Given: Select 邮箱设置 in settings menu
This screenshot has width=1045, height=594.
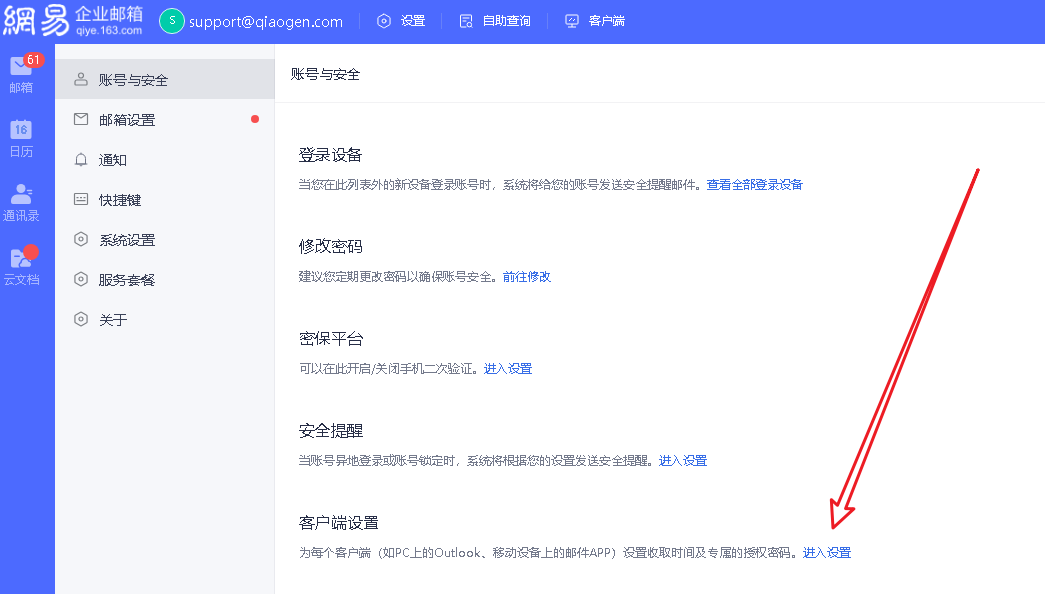Looking at the screenshot, I should coord(127,120).
